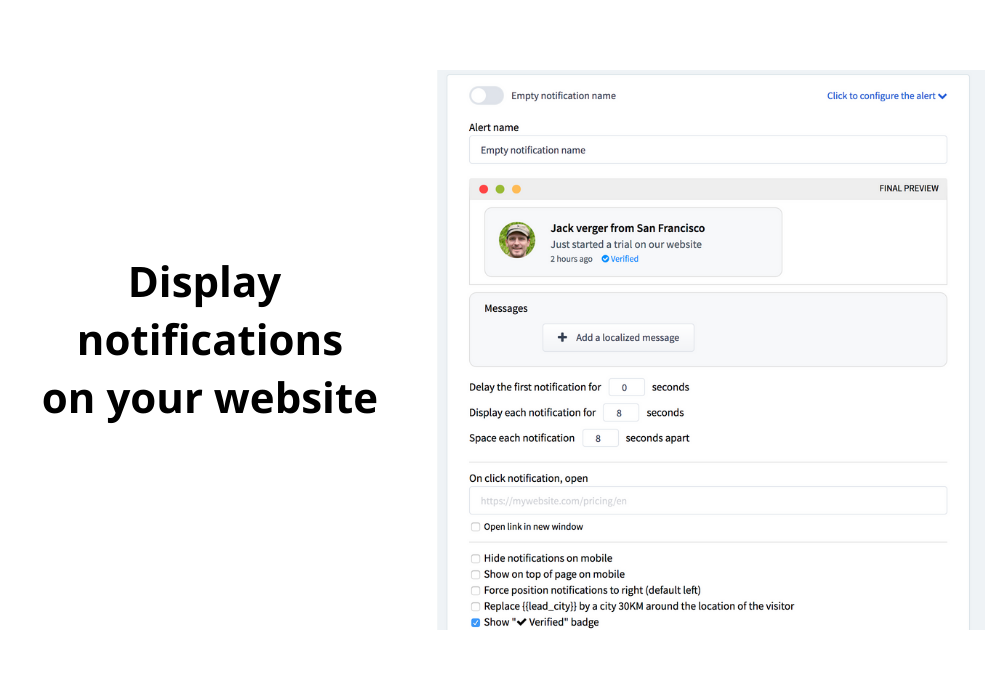The width and height of the screenshot is (1000, 700).
Task: Enable Open link in new window
Action: [x=476, y=527]
